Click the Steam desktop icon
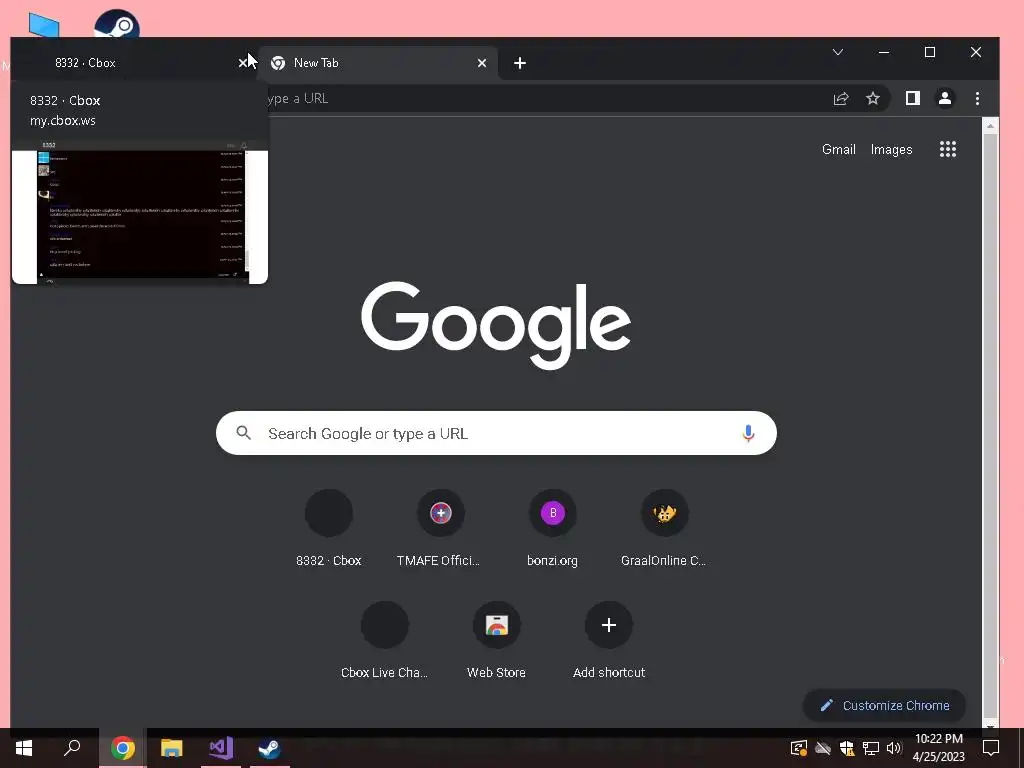 point(117,24)
